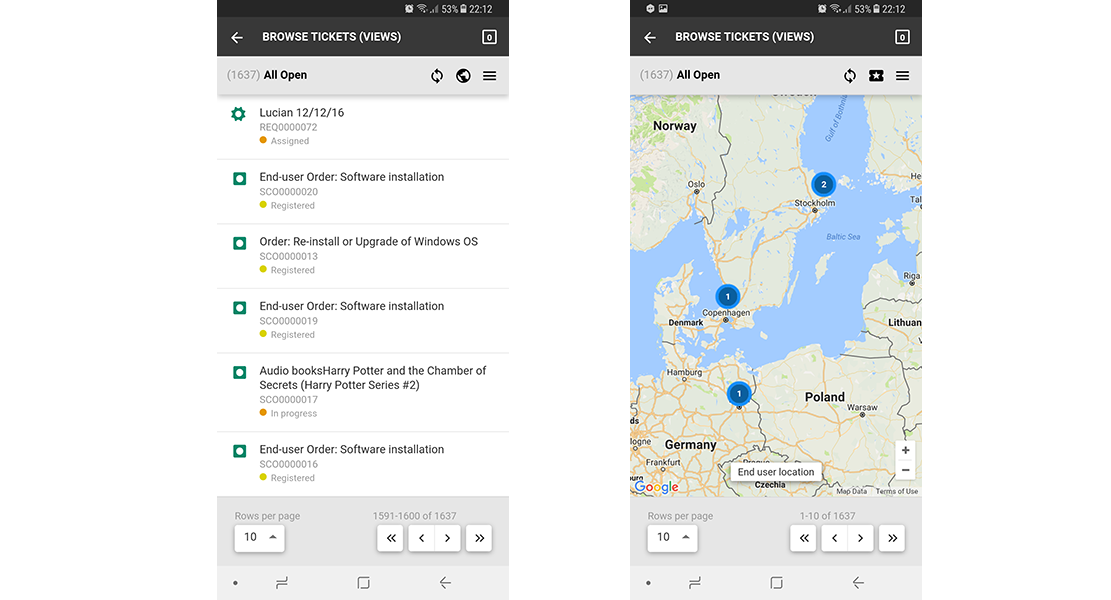Image resolution: width=1111 pixels, height=600 pixels.
Task: Click the SCO0000017 ticket number
Action: click(288, 400)
